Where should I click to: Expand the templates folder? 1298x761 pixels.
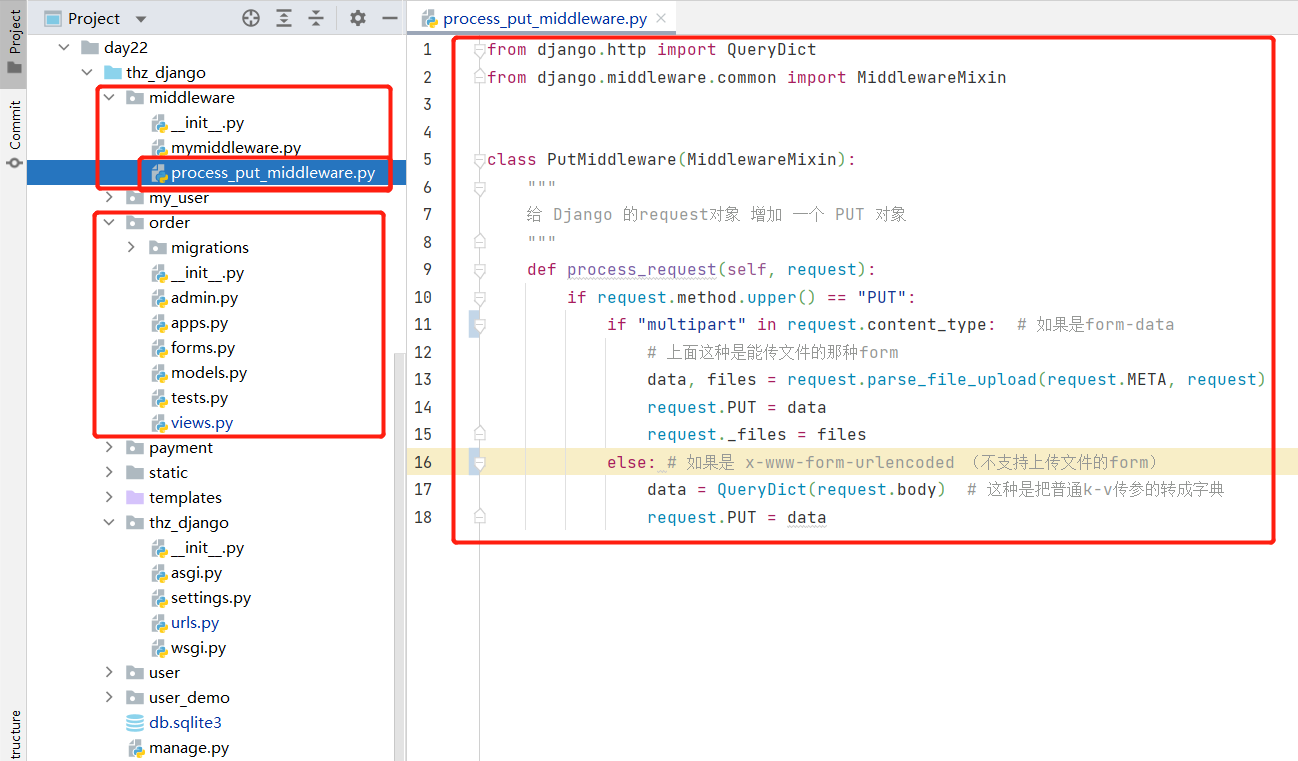coord(109,497)
